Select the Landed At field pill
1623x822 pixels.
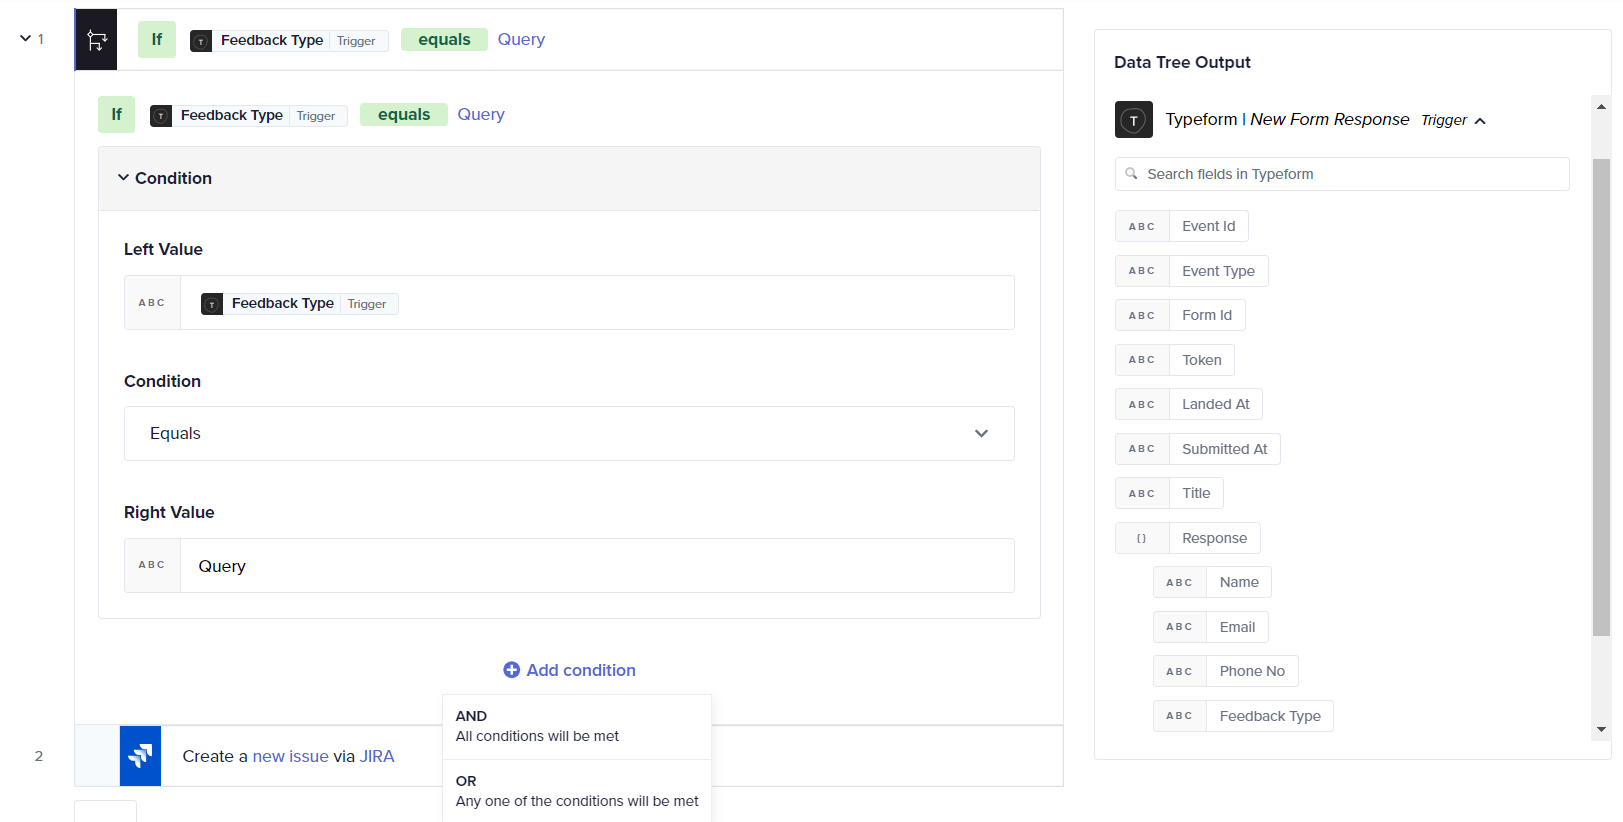(x=1189, y=404)
